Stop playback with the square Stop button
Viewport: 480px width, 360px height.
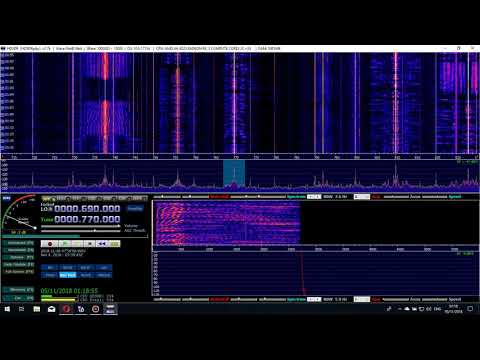[x=89, y=244]
